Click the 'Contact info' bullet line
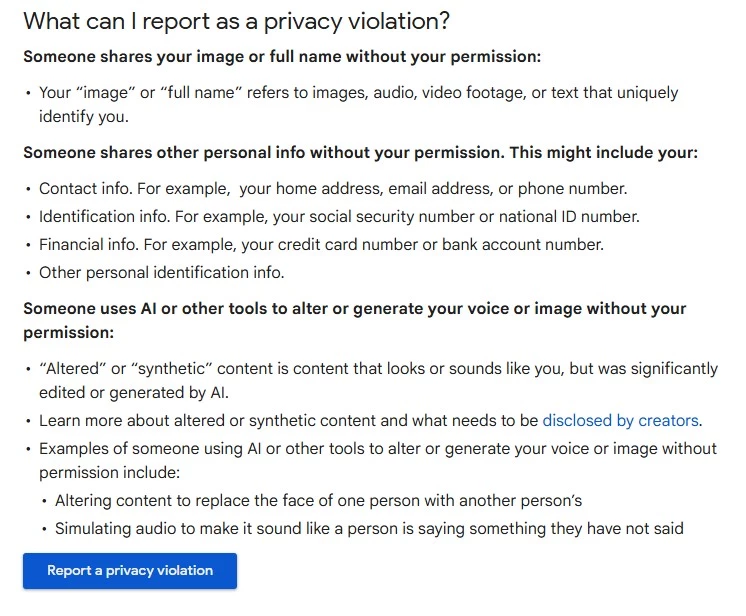746x616 pixels. click(x=333, y=189)
